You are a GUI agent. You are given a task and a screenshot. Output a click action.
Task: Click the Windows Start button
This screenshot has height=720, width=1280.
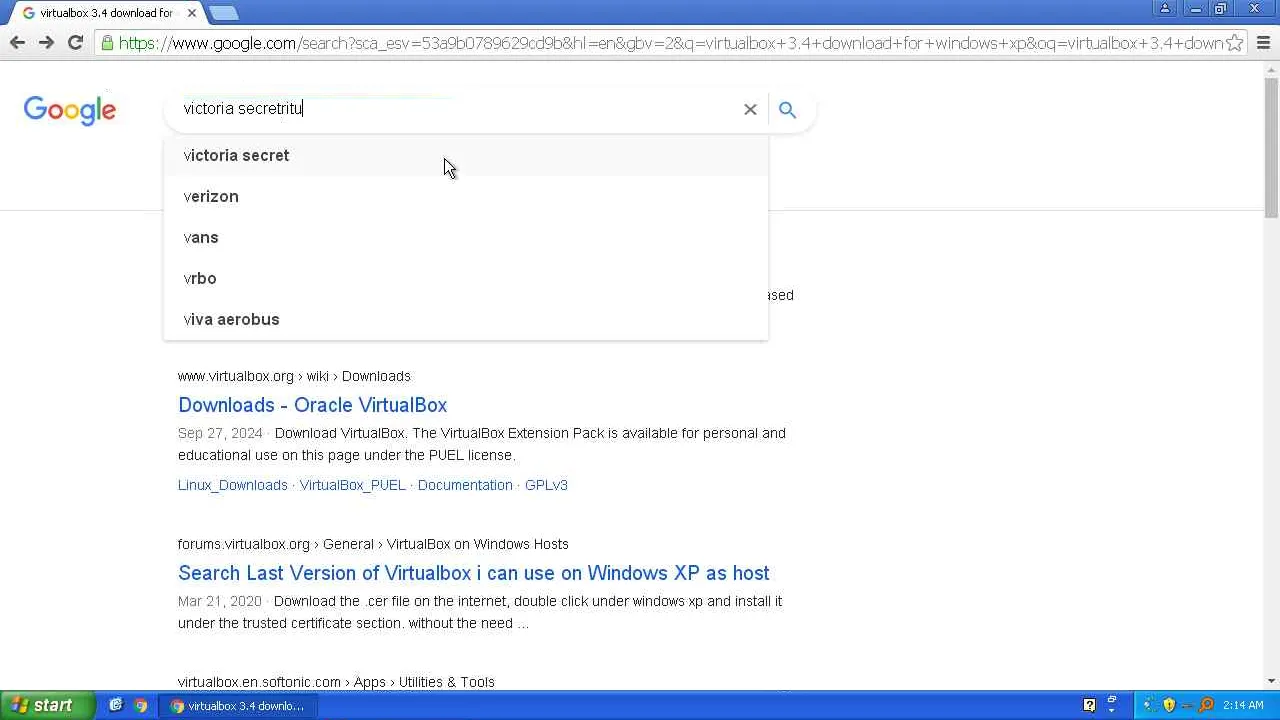click(x=46, y=705)
